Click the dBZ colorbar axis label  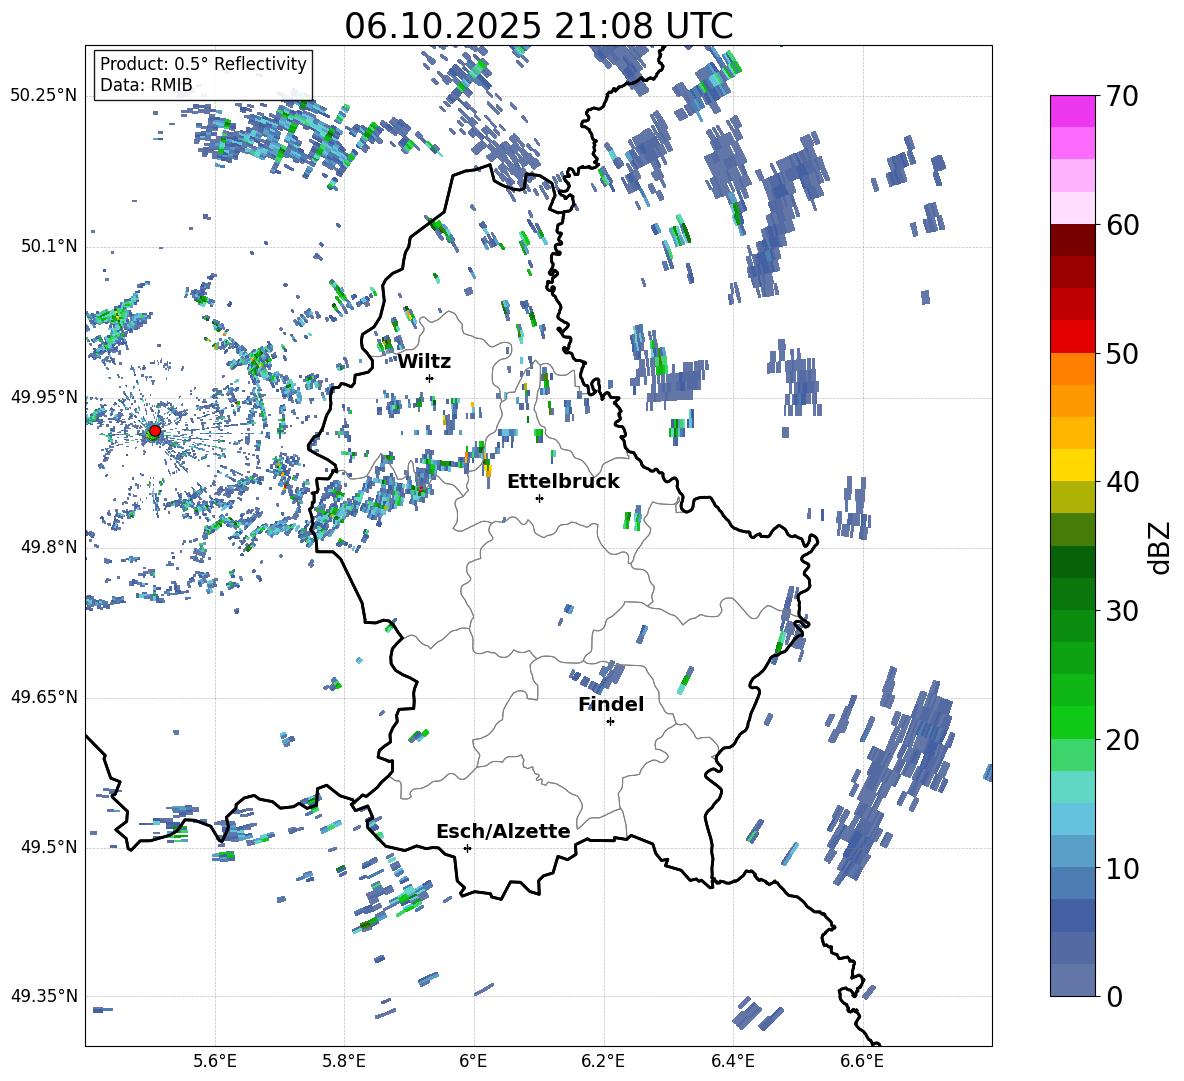coord(1160,547)
